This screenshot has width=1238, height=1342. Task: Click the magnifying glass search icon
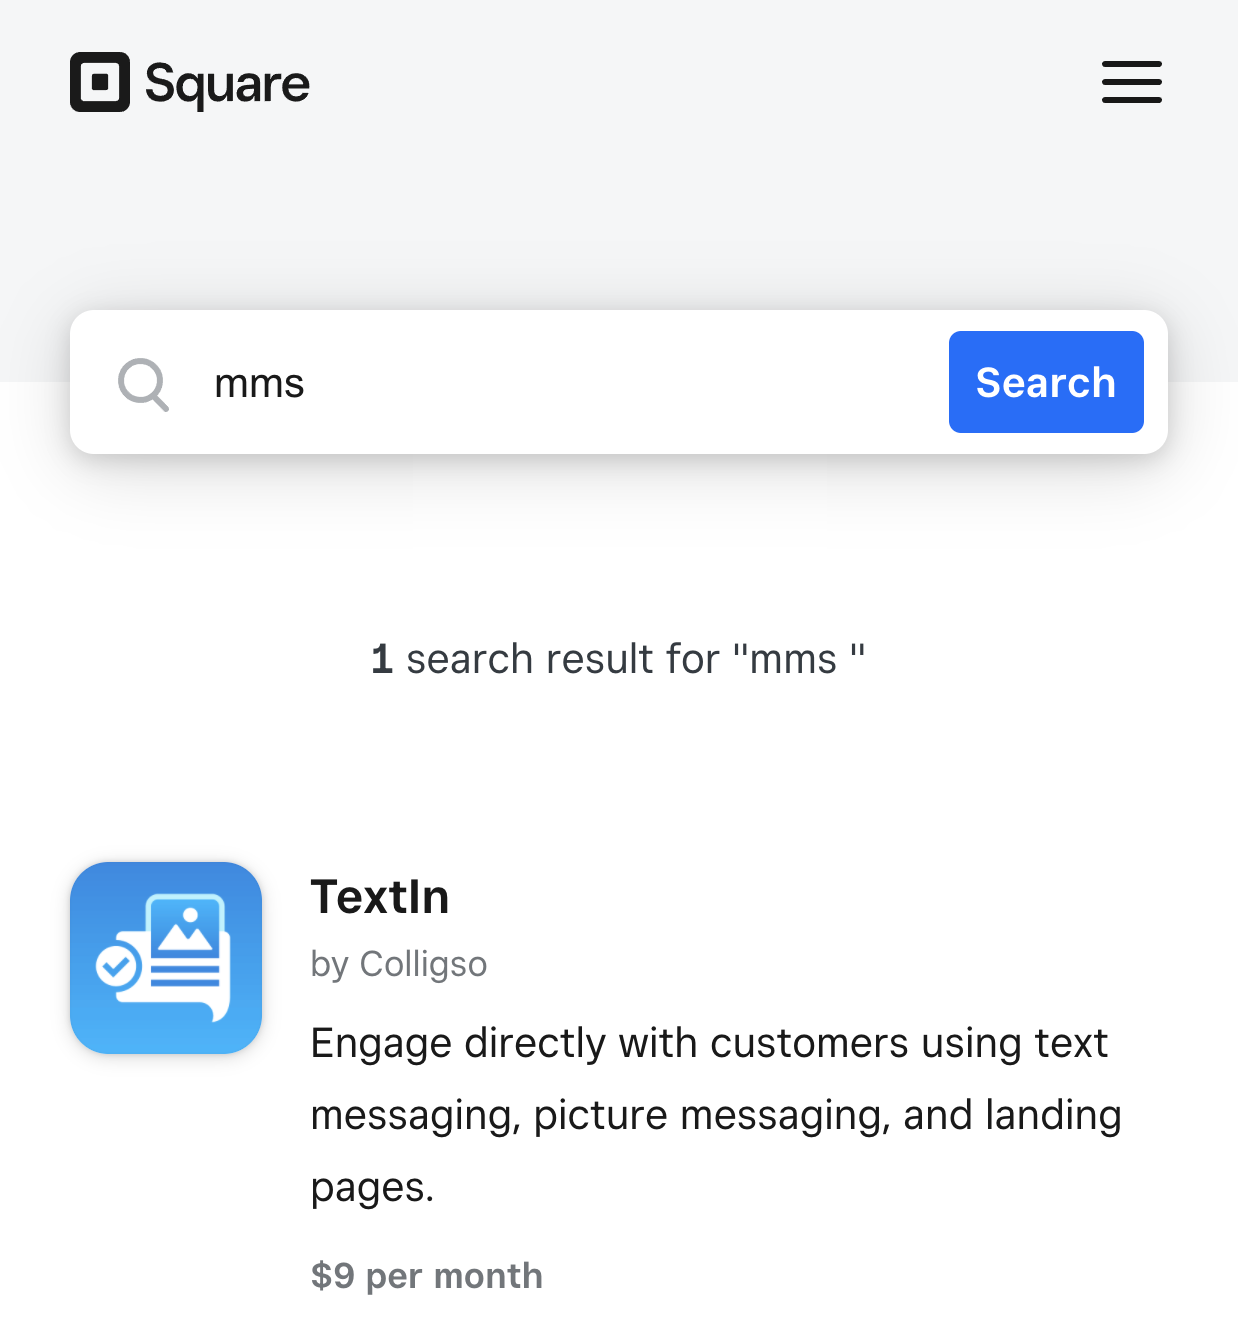(143, 384)
